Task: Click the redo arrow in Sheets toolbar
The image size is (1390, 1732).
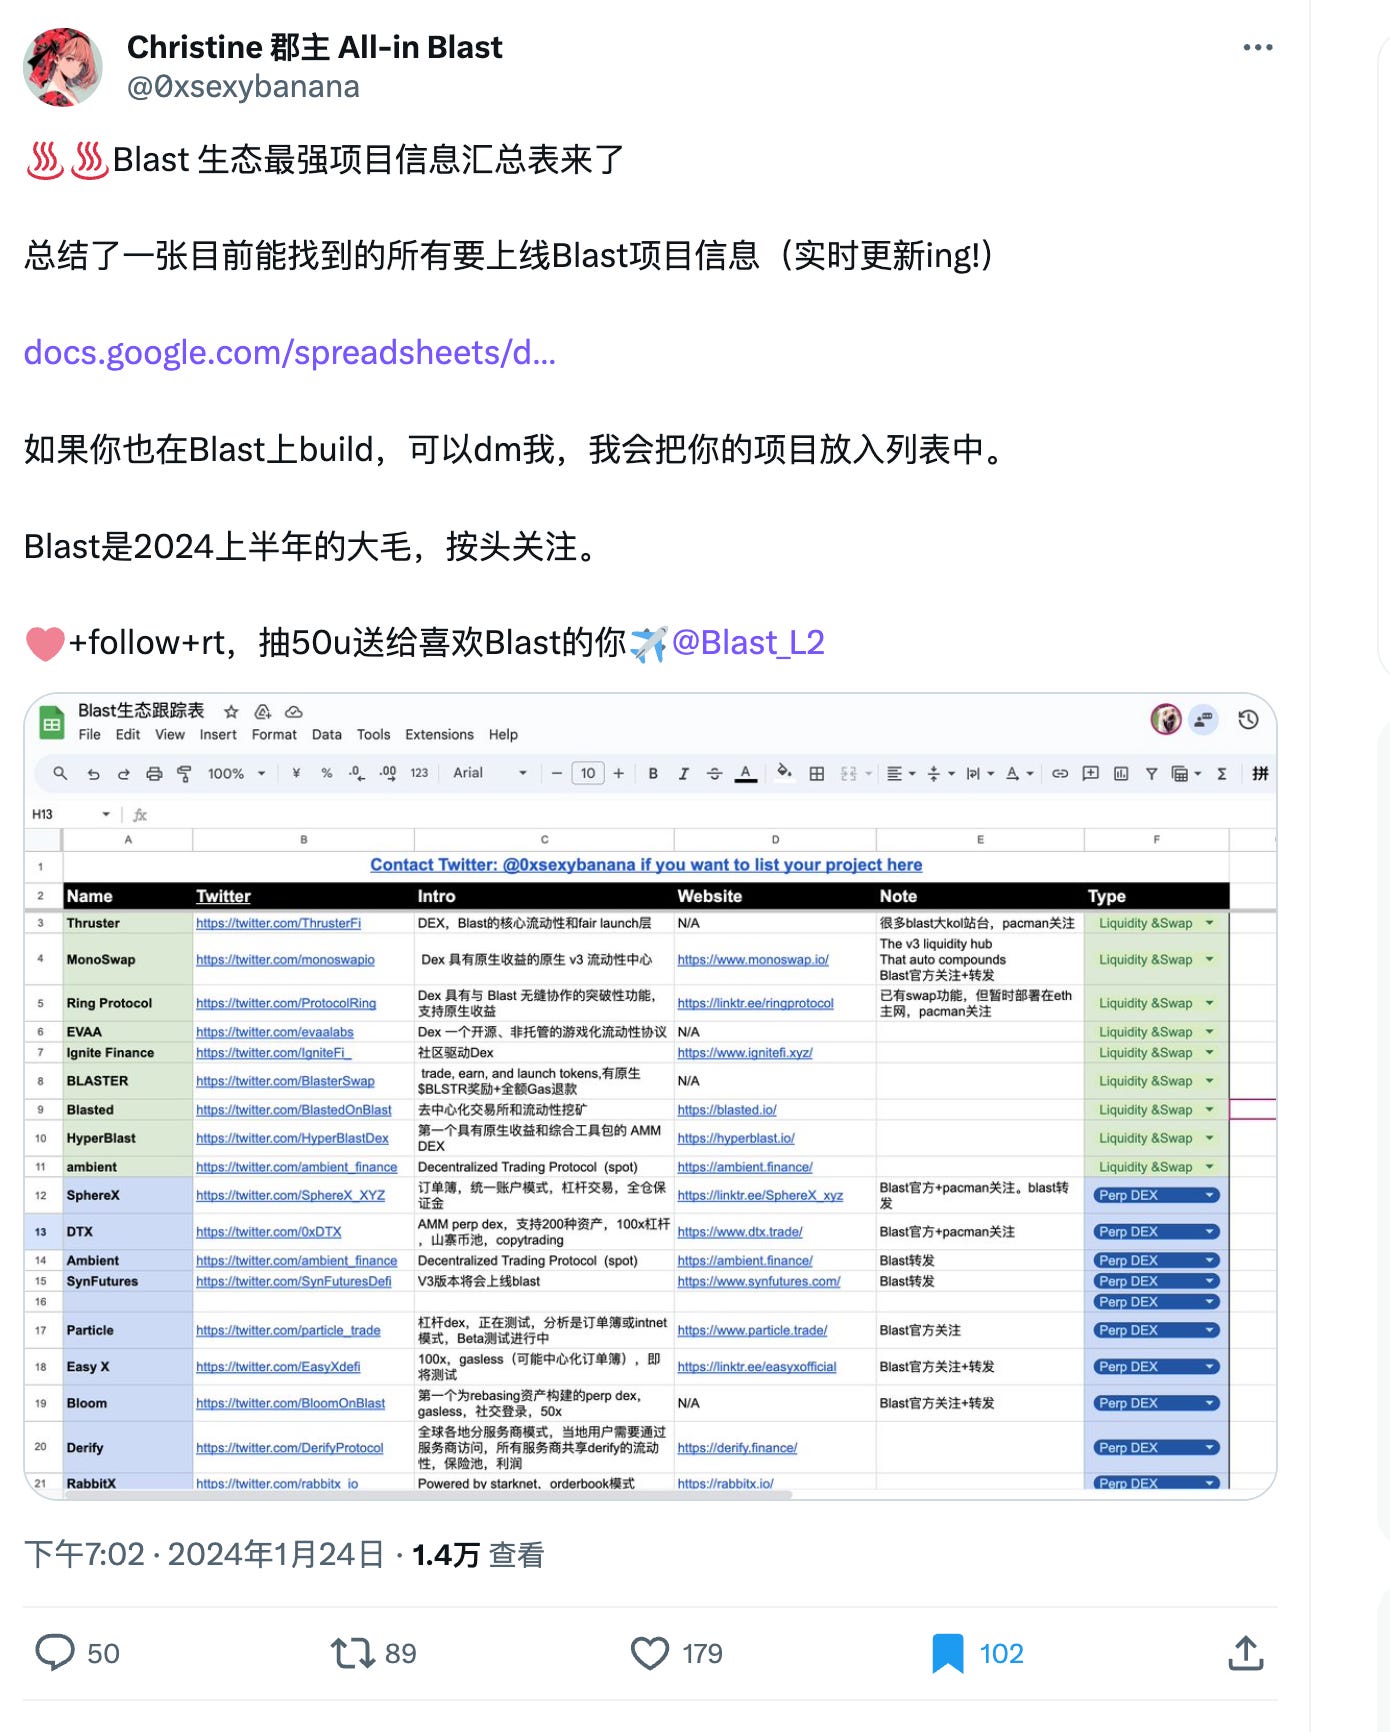Action: (124, 773)
